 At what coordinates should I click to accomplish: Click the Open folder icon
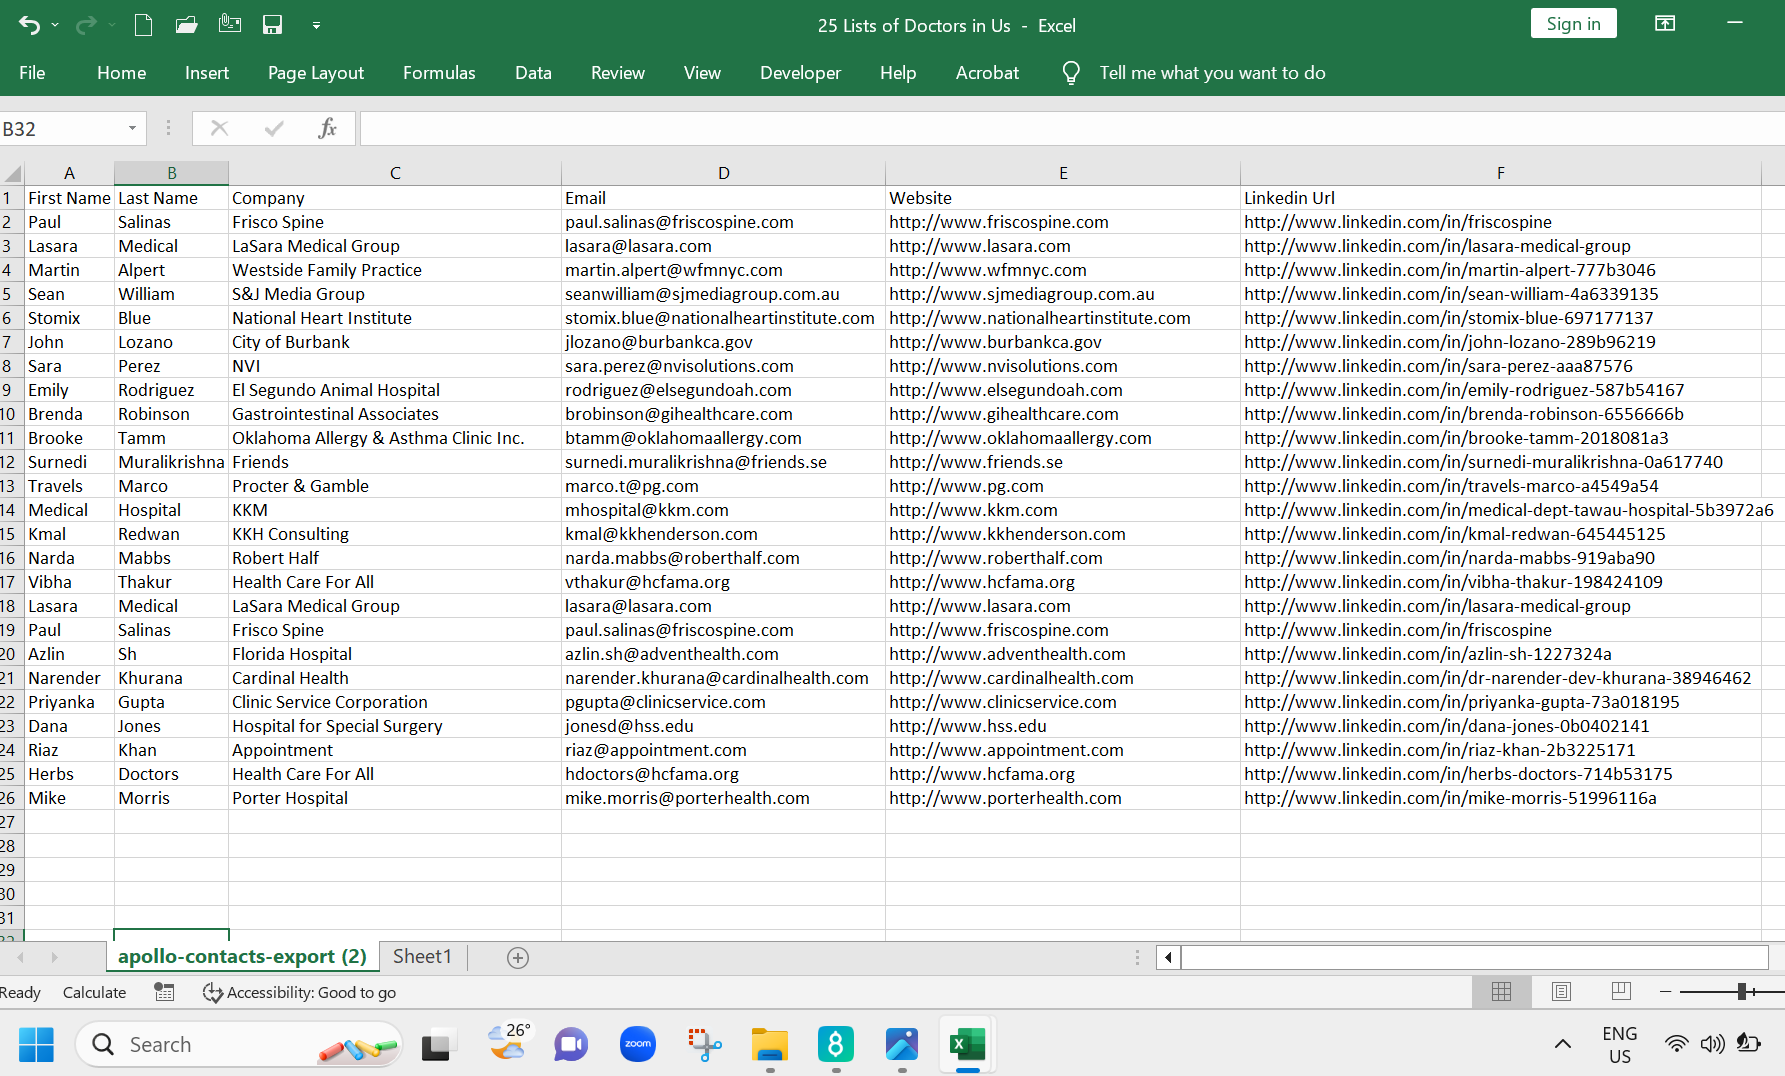(186, 26)
